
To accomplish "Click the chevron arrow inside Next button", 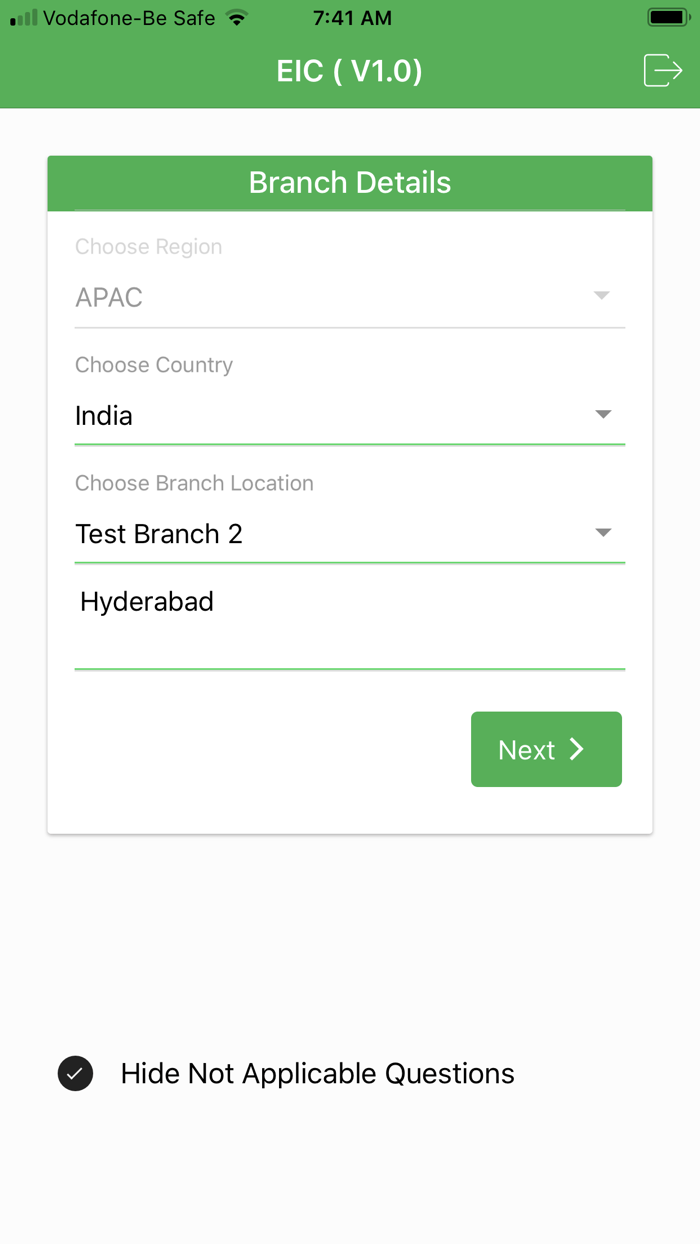I will coord(577,750).
